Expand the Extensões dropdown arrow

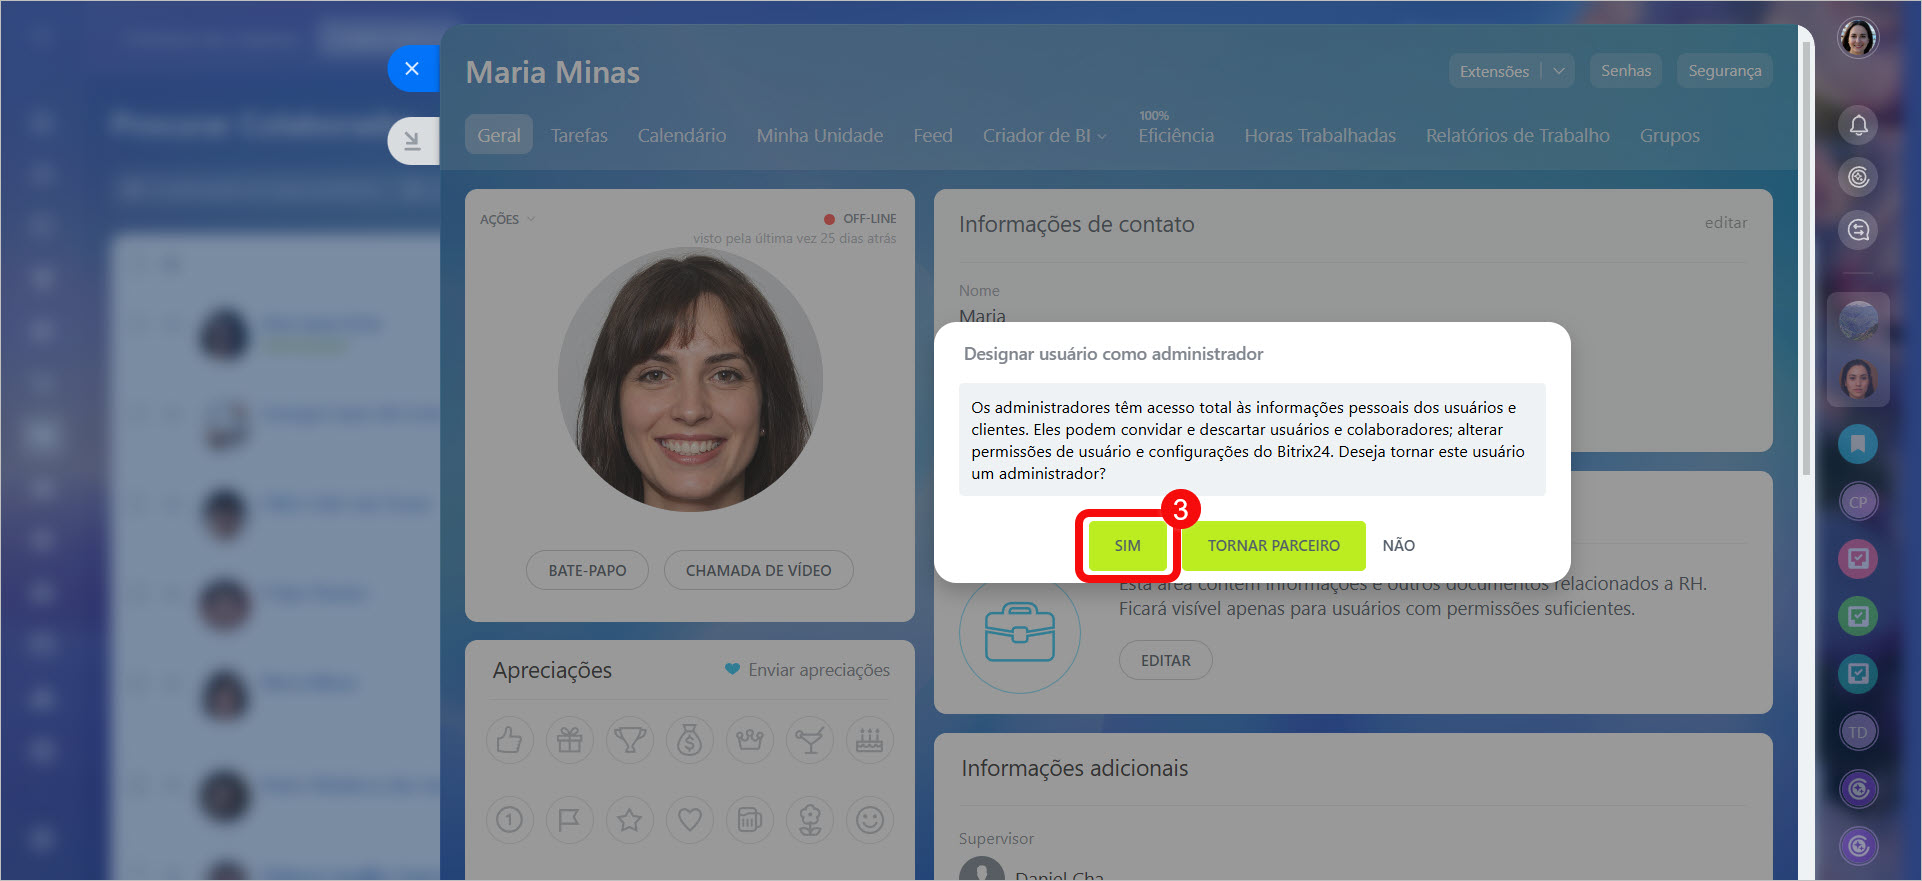[1558, 71]
